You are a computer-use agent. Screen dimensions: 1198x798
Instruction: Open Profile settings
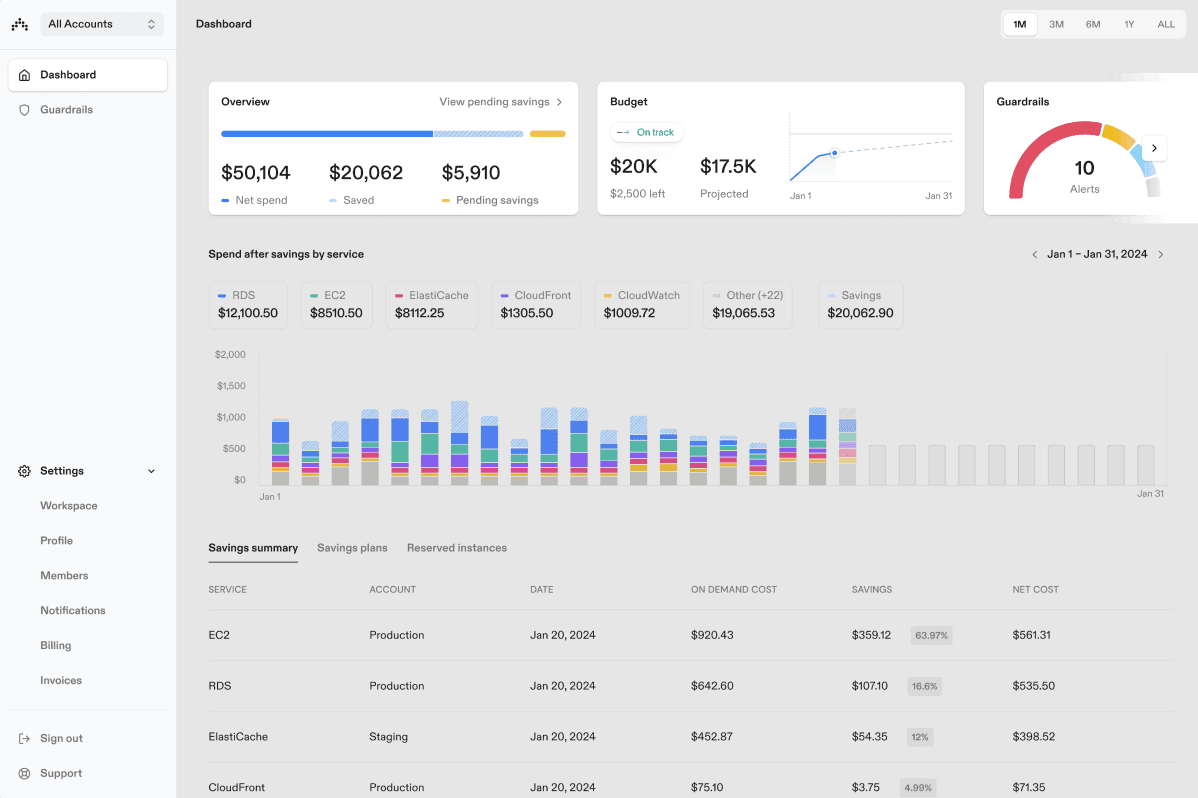[x=57, y=540]
